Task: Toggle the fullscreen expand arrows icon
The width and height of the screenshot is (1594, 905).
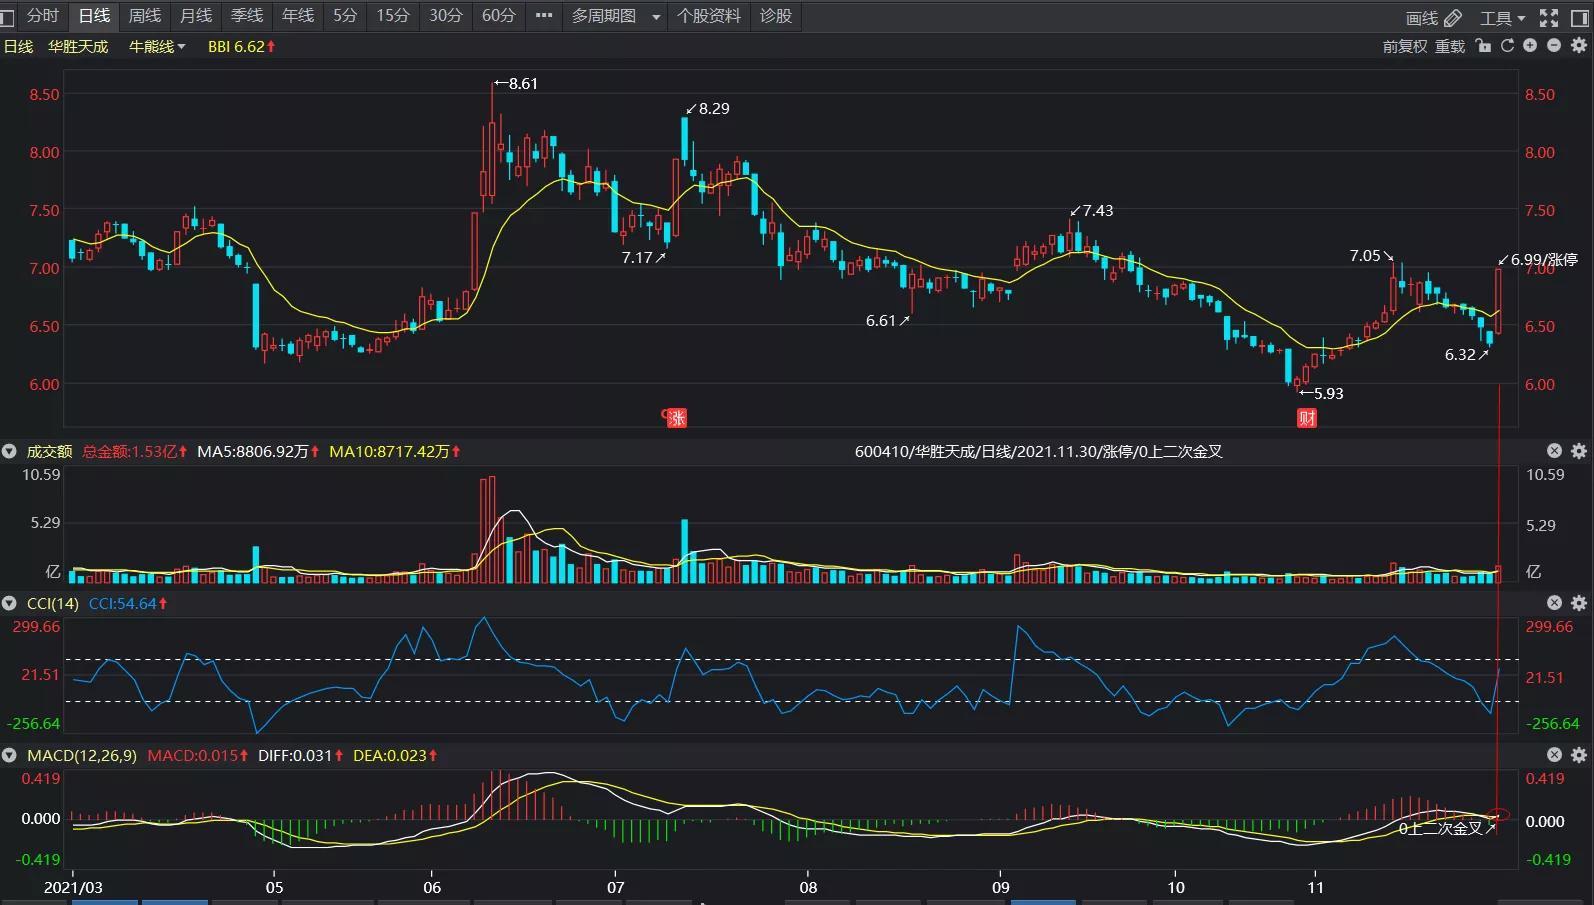Action: pyautogui.click(x=1549, y=18)
